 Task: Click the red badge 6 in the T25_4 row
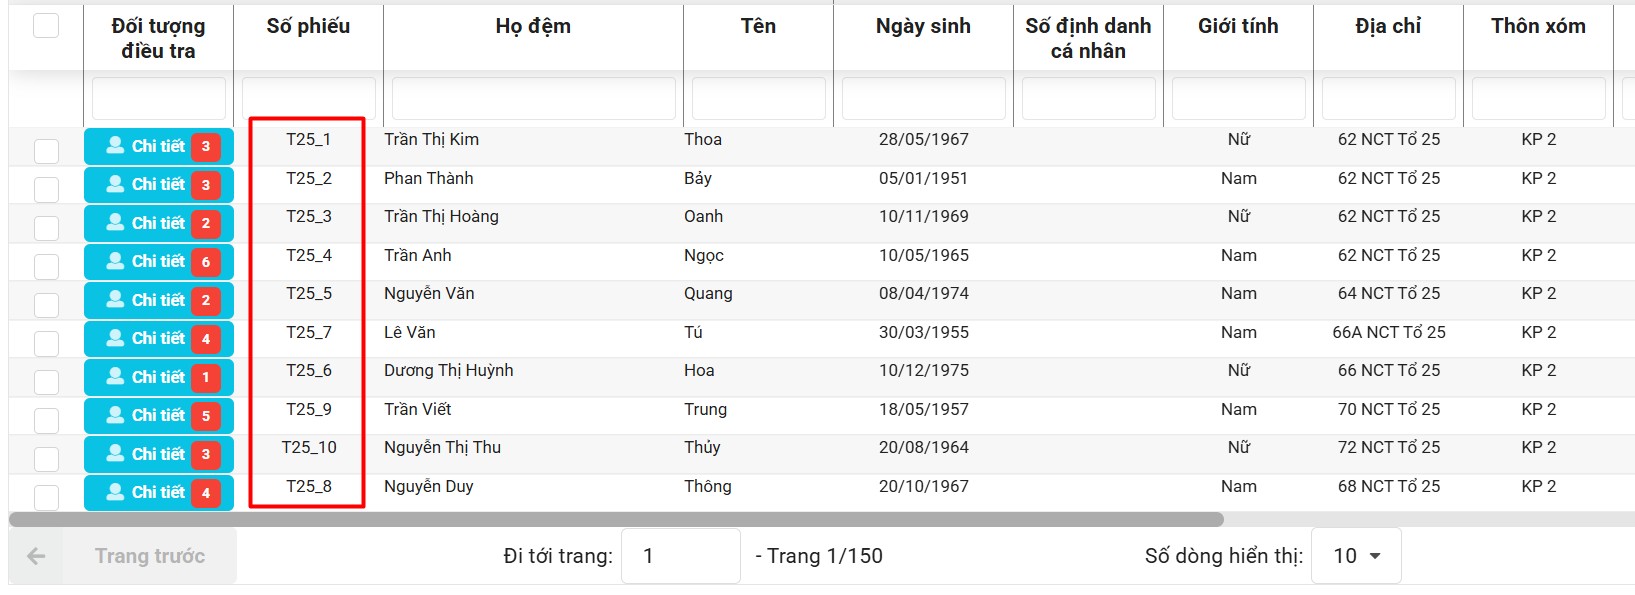[206, 262]
